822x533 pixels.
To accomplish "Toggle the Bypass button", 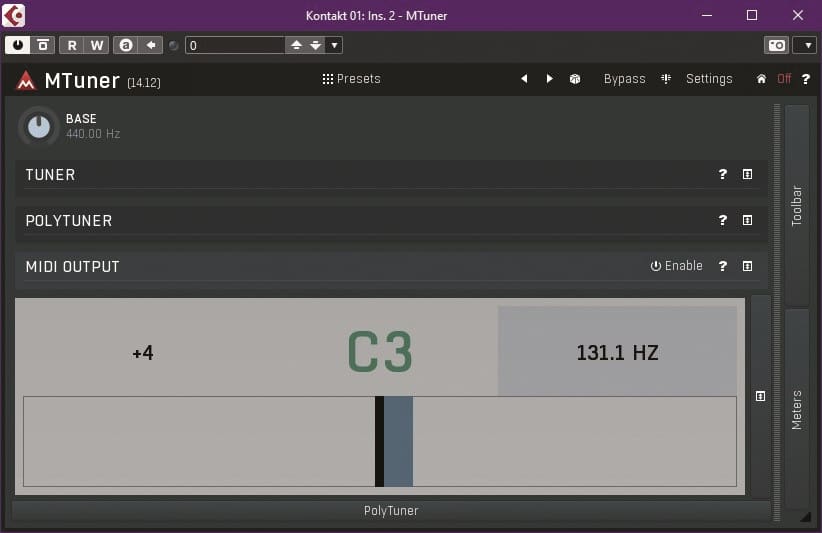I will pos(624,79).
